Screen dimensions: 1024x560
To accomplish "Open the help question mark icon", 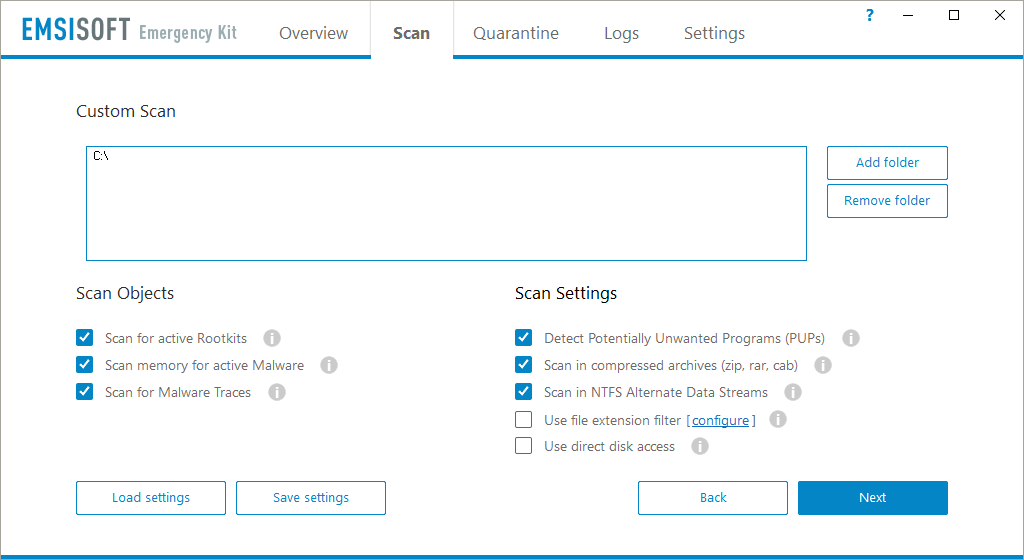I will click(x=869, y=15).
